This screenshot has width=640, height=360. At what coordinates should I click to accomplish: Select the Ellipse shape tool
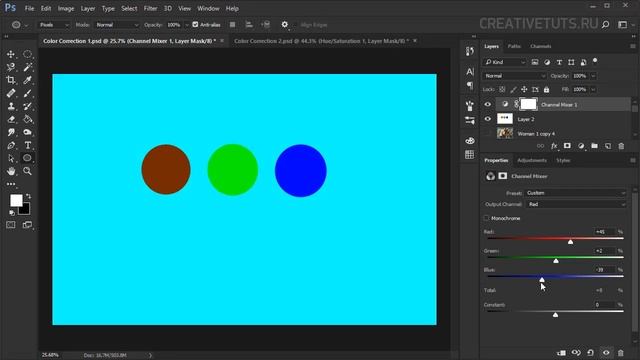(x=27, y=158)
